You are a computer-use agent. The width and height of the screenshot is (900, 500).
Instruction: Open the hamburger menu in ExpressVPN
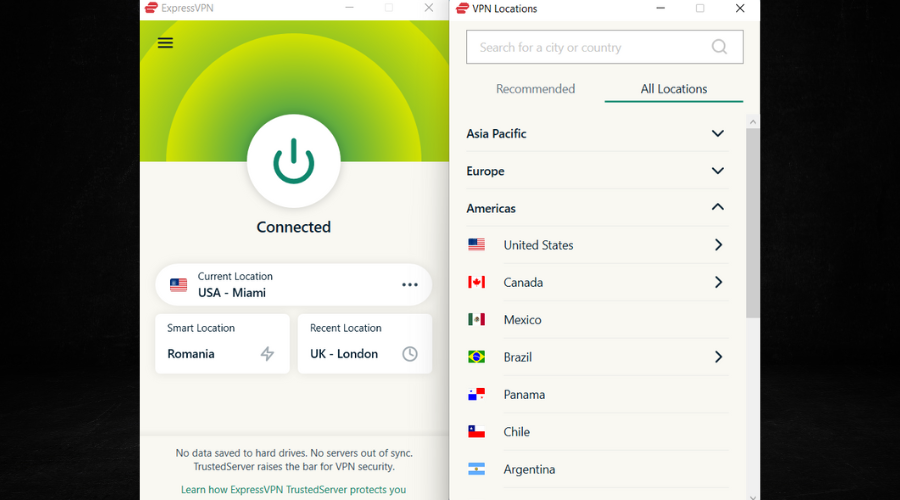coord(165,43)
